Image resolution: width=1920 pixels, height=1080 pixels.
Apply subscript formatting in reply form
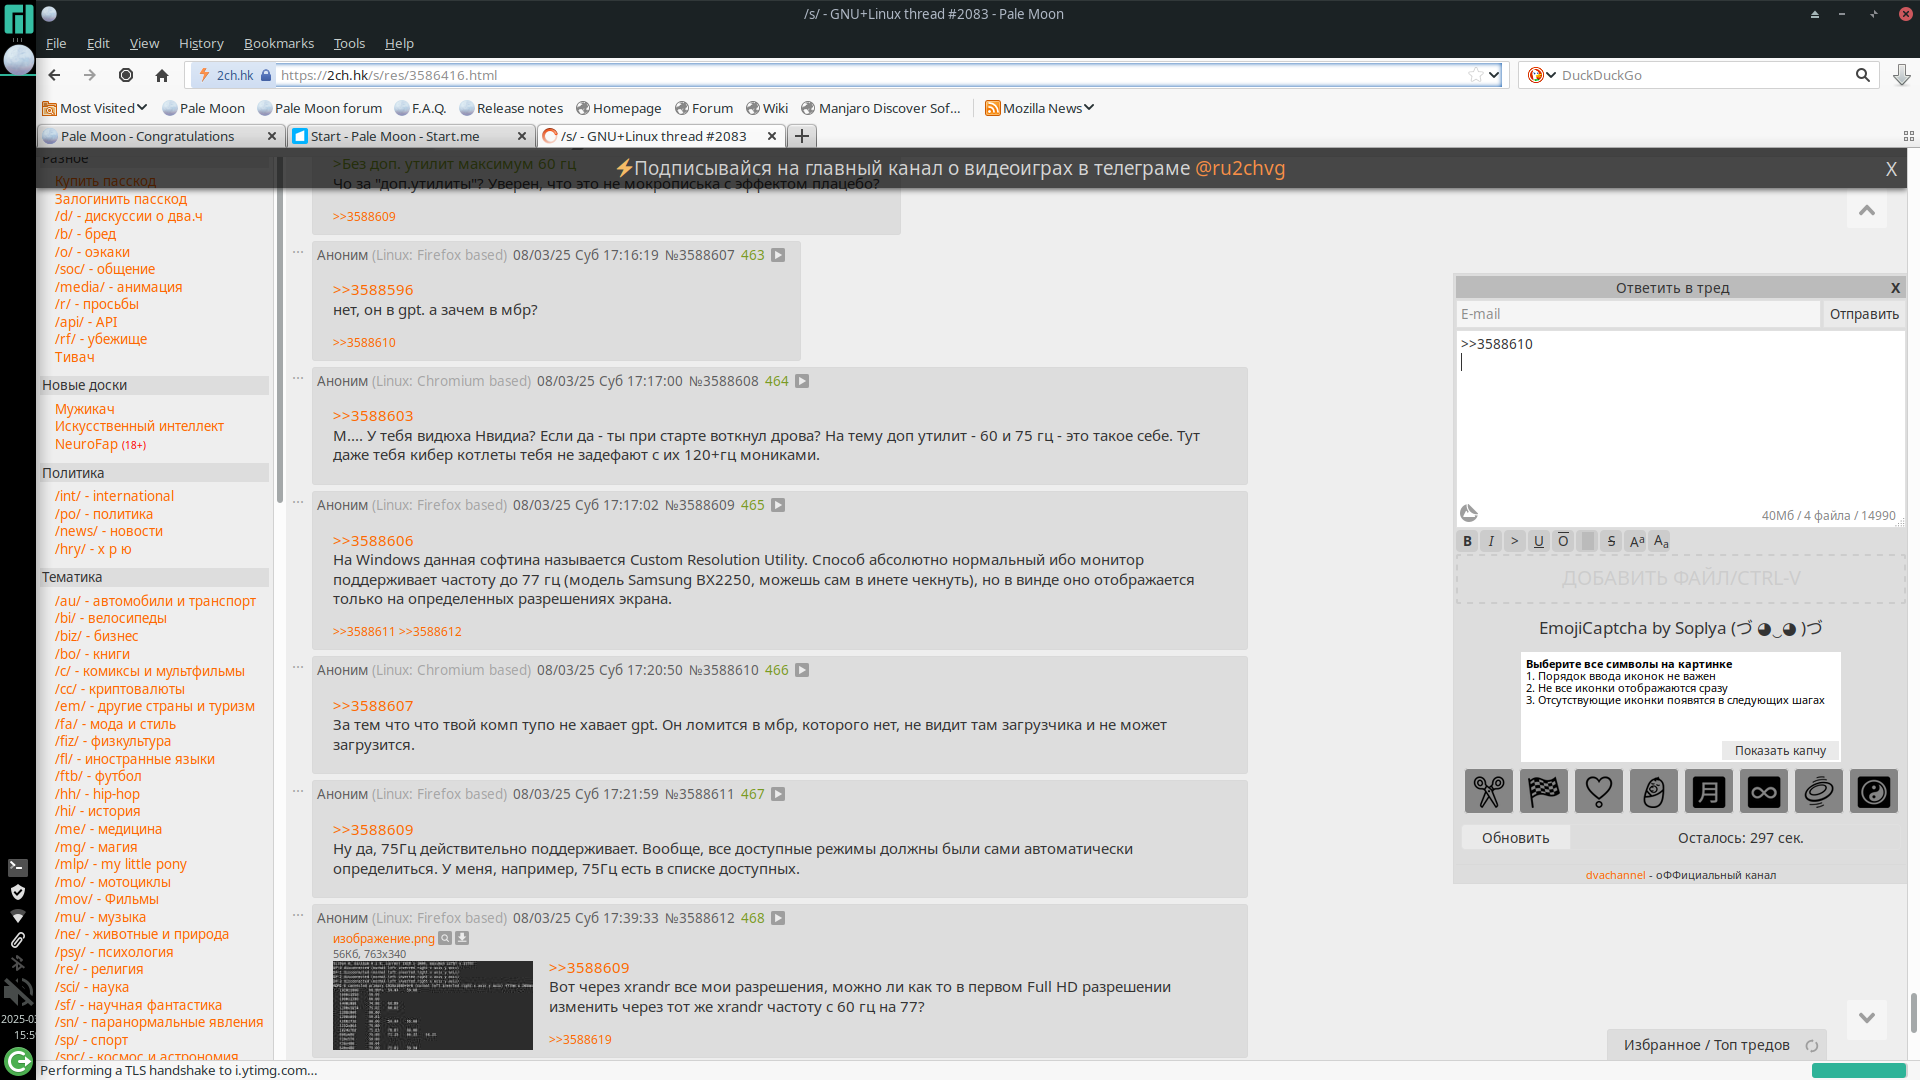coord(1660,541)
